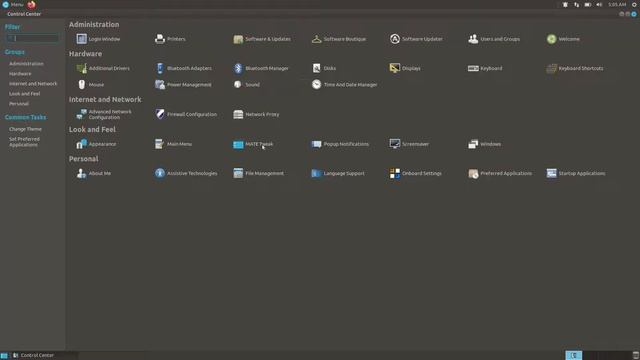
Task: Launch Software Updater
Action: (x=416, y=39)
